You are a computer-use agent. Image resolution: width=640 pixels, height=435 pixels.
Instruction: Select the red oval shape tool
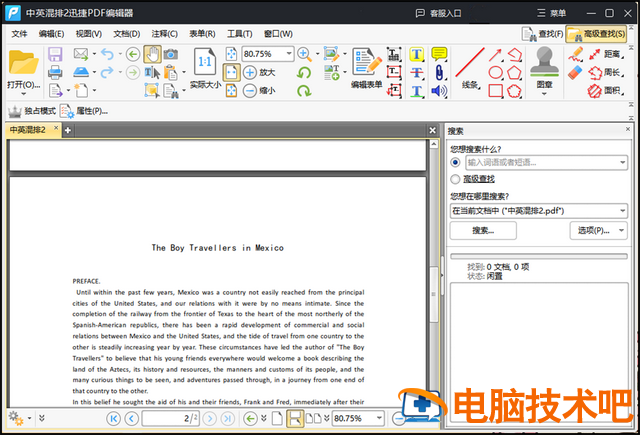point(496,73)
